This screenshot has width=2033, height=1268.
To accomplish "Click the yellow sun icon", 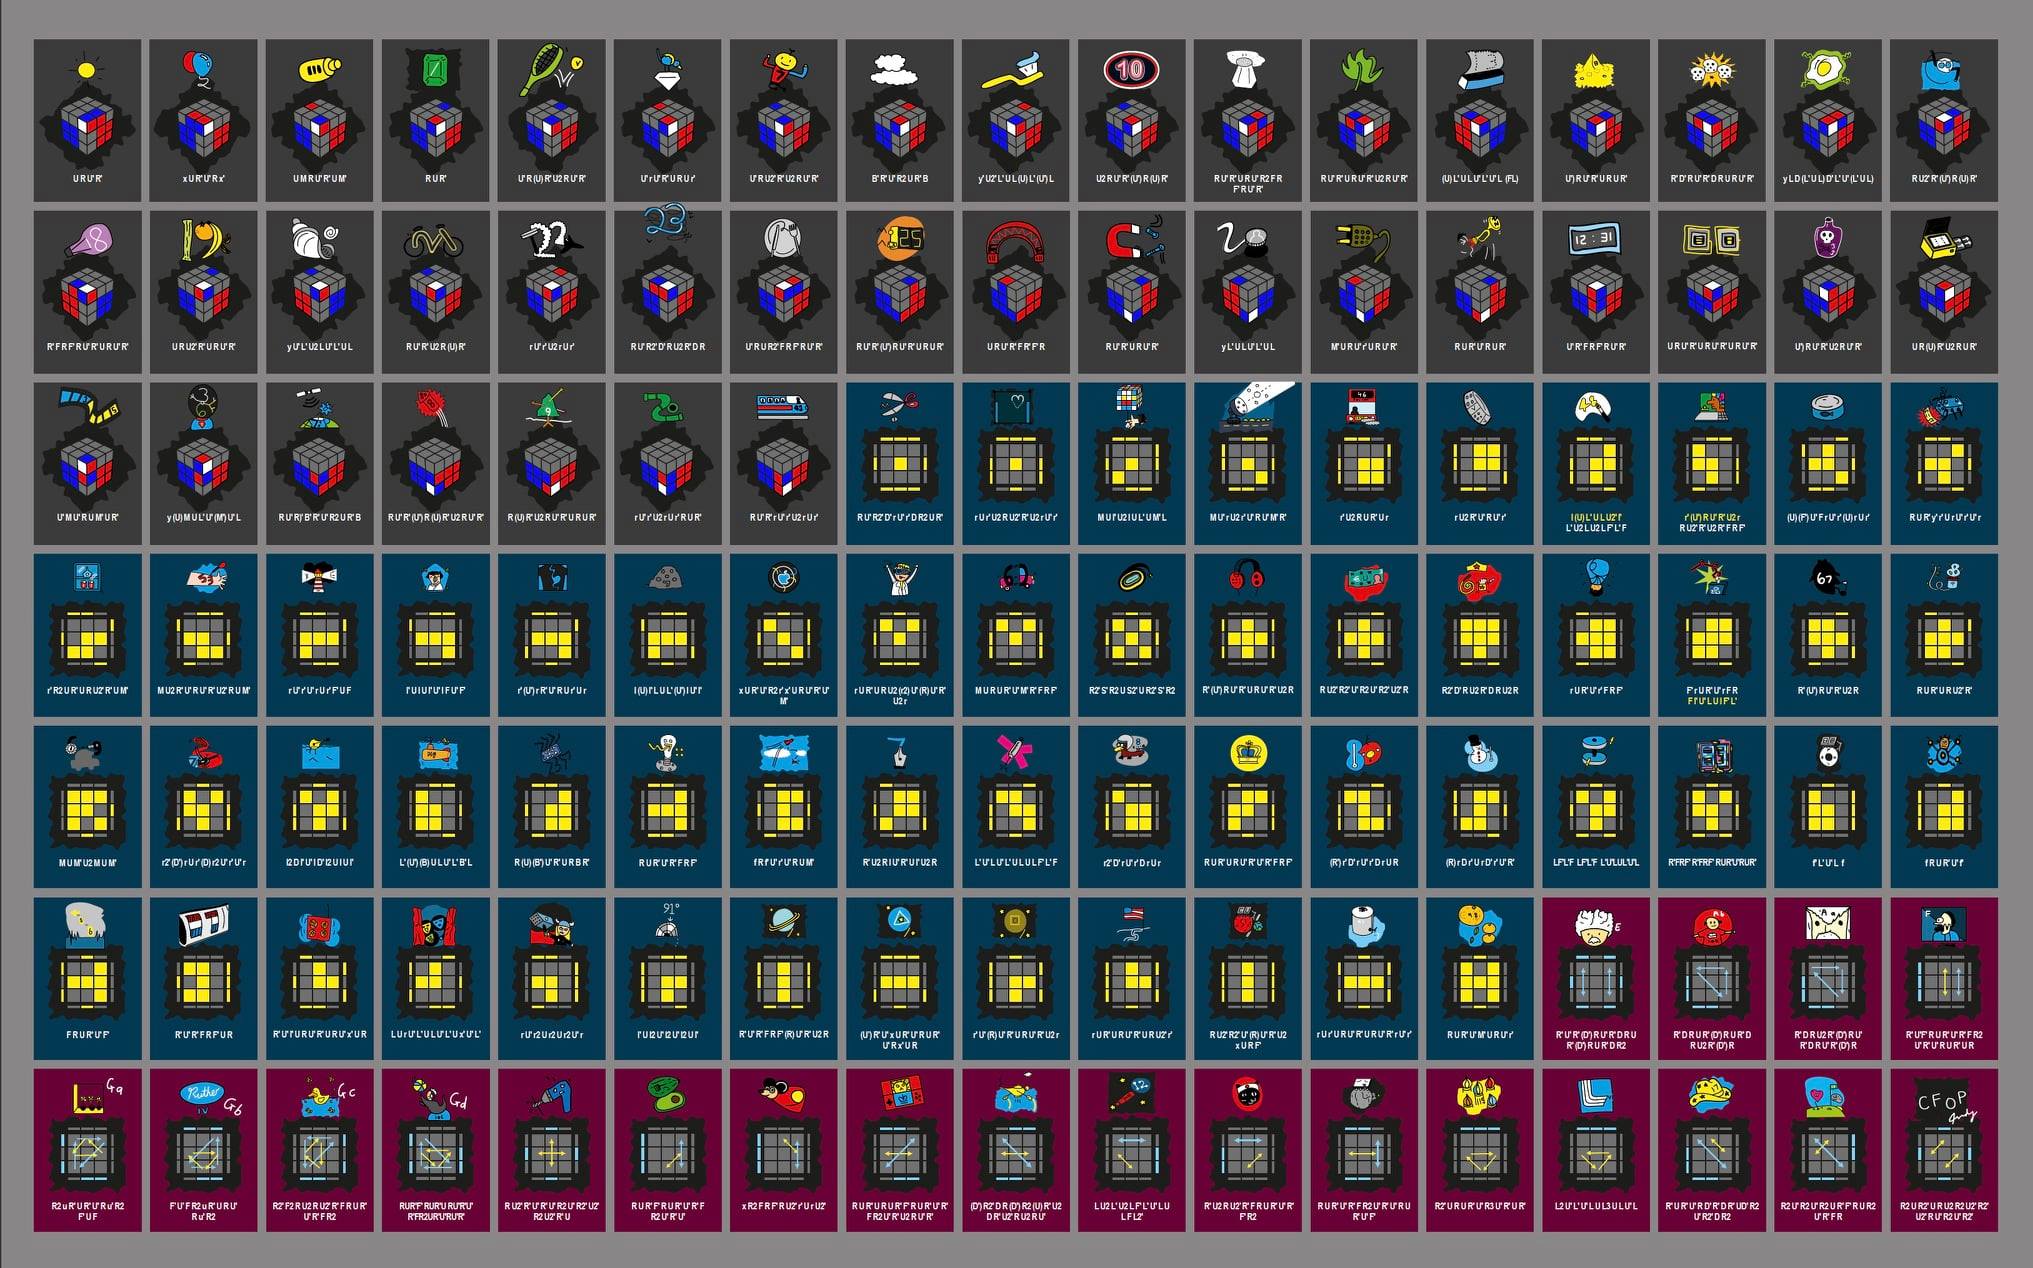I will [87, 70].
